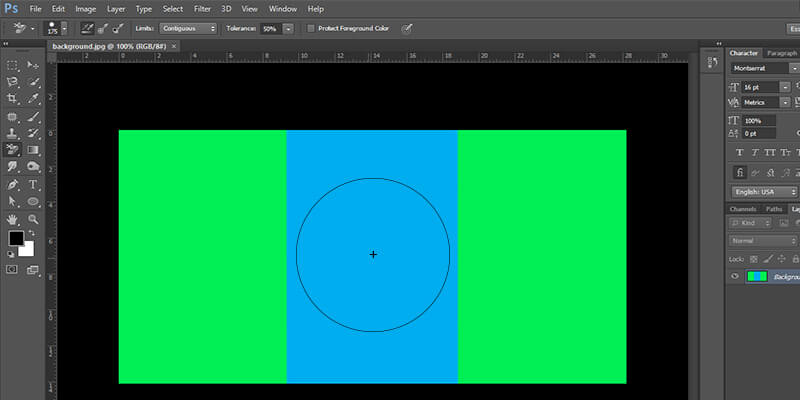
Task: Reset default foreground and background colors
Action: tap(10, 254)
